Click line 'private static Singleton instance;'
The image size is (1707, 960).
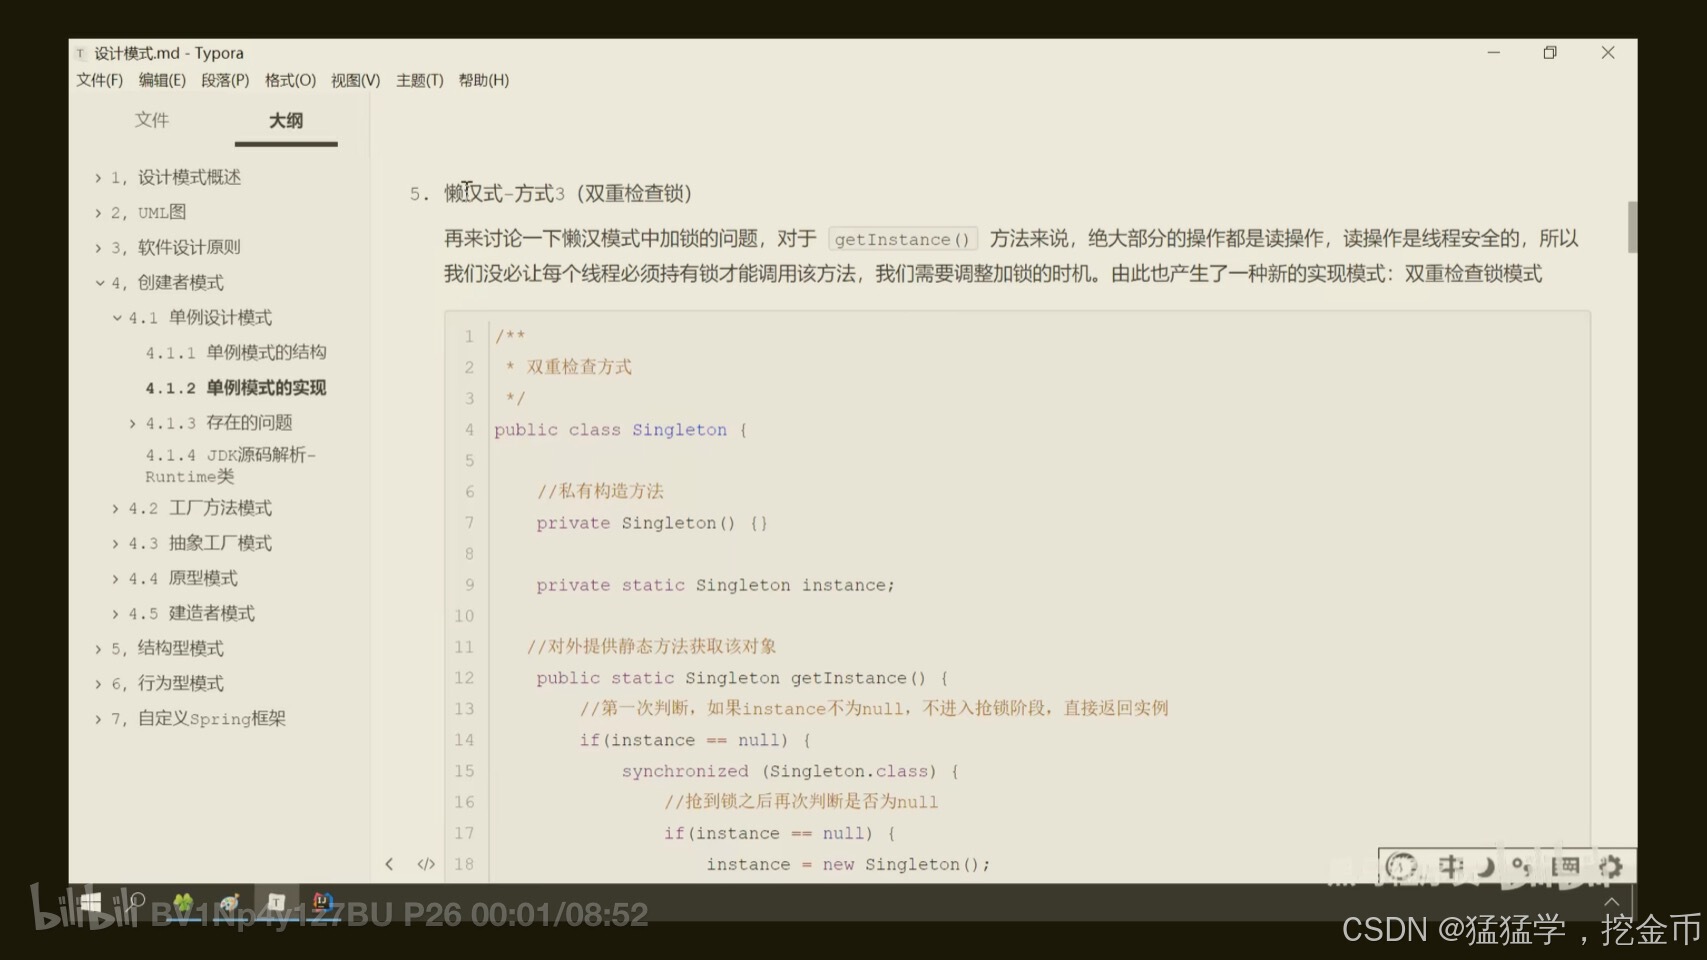coord(715,585)
